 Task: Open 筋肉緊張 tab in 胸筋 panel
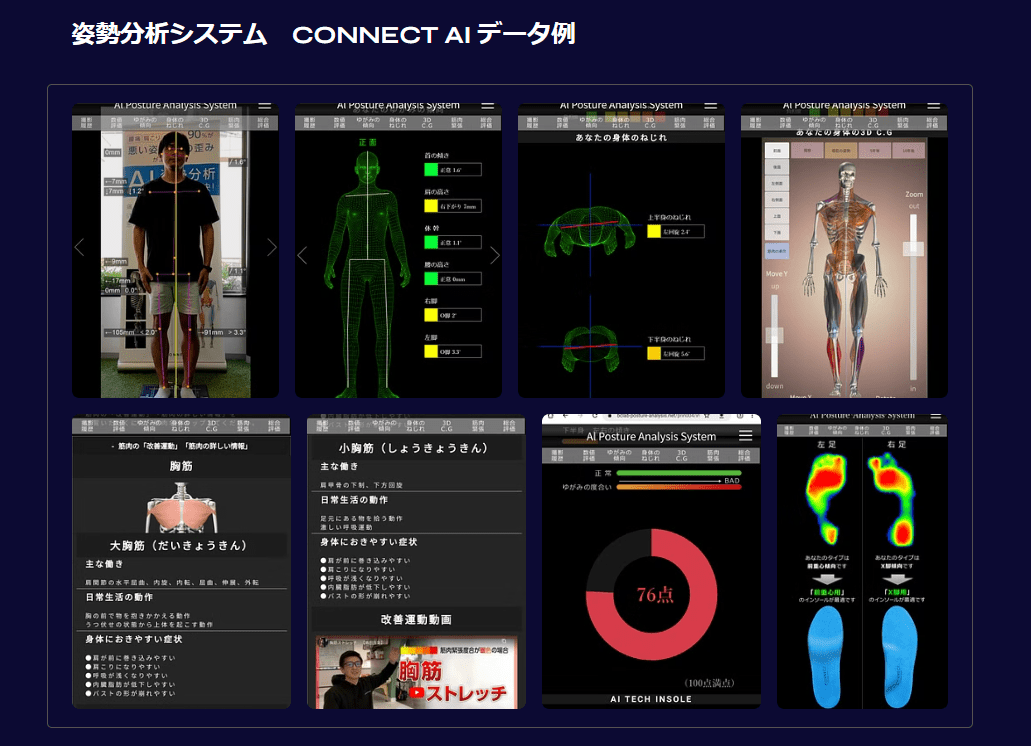(x=243, y=426)
